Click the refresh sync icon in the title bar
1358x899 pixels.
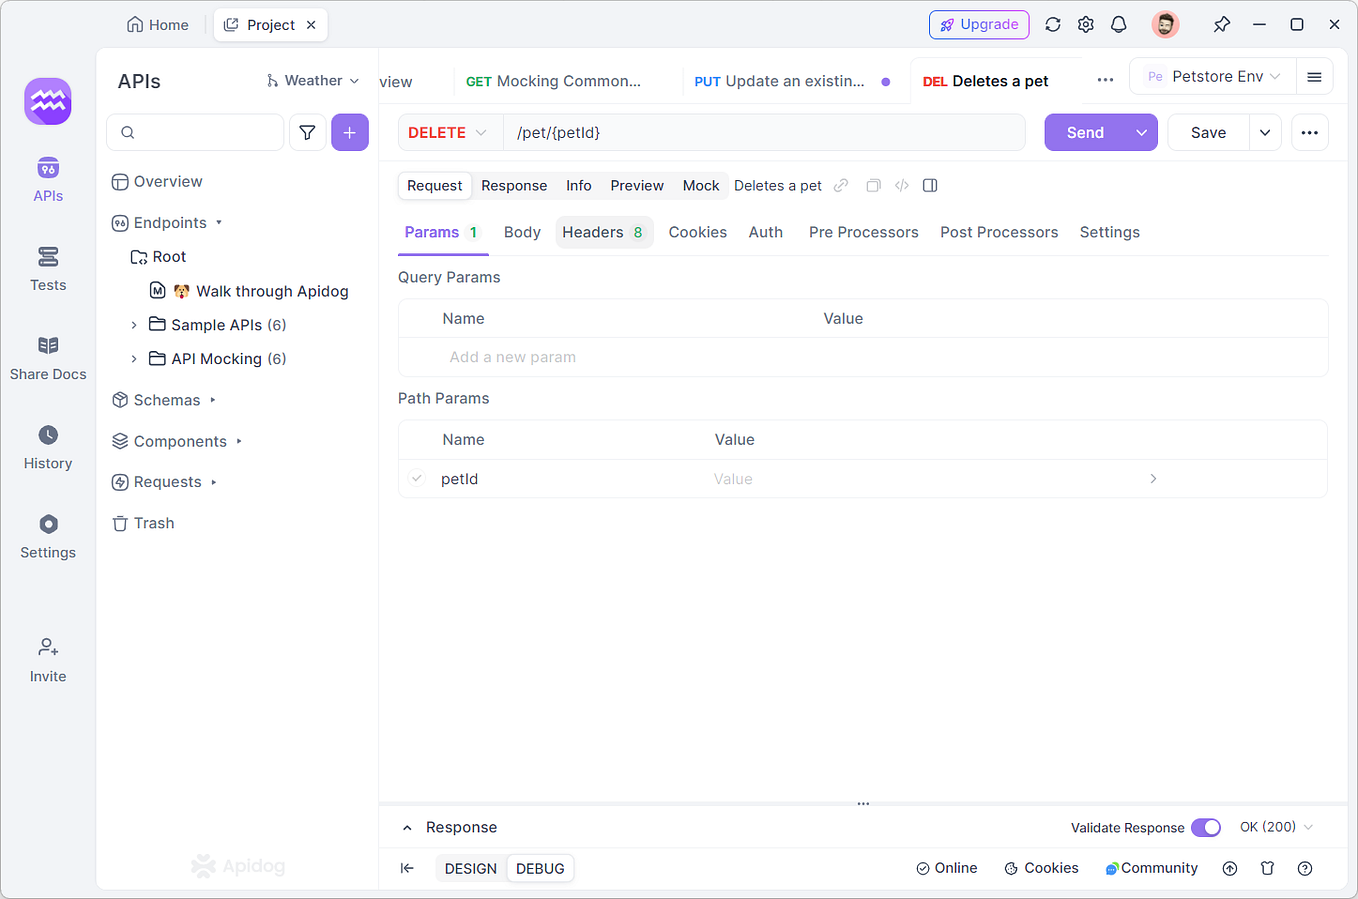(1052, 24)
